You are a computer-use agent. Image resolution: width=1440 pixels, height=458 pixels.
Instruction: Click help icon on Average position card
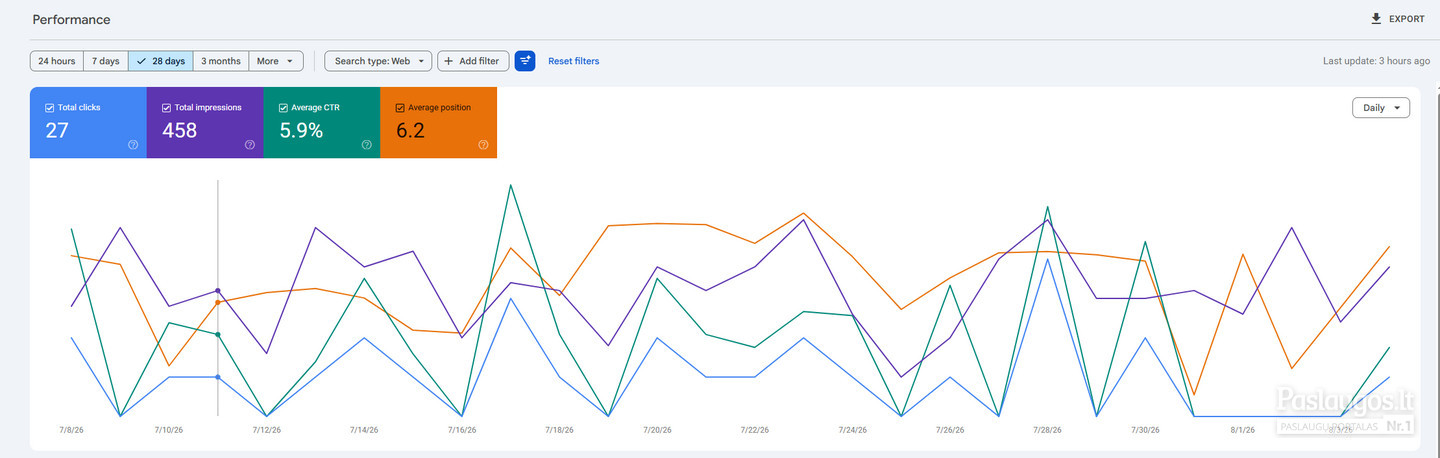tap(483, 145)
